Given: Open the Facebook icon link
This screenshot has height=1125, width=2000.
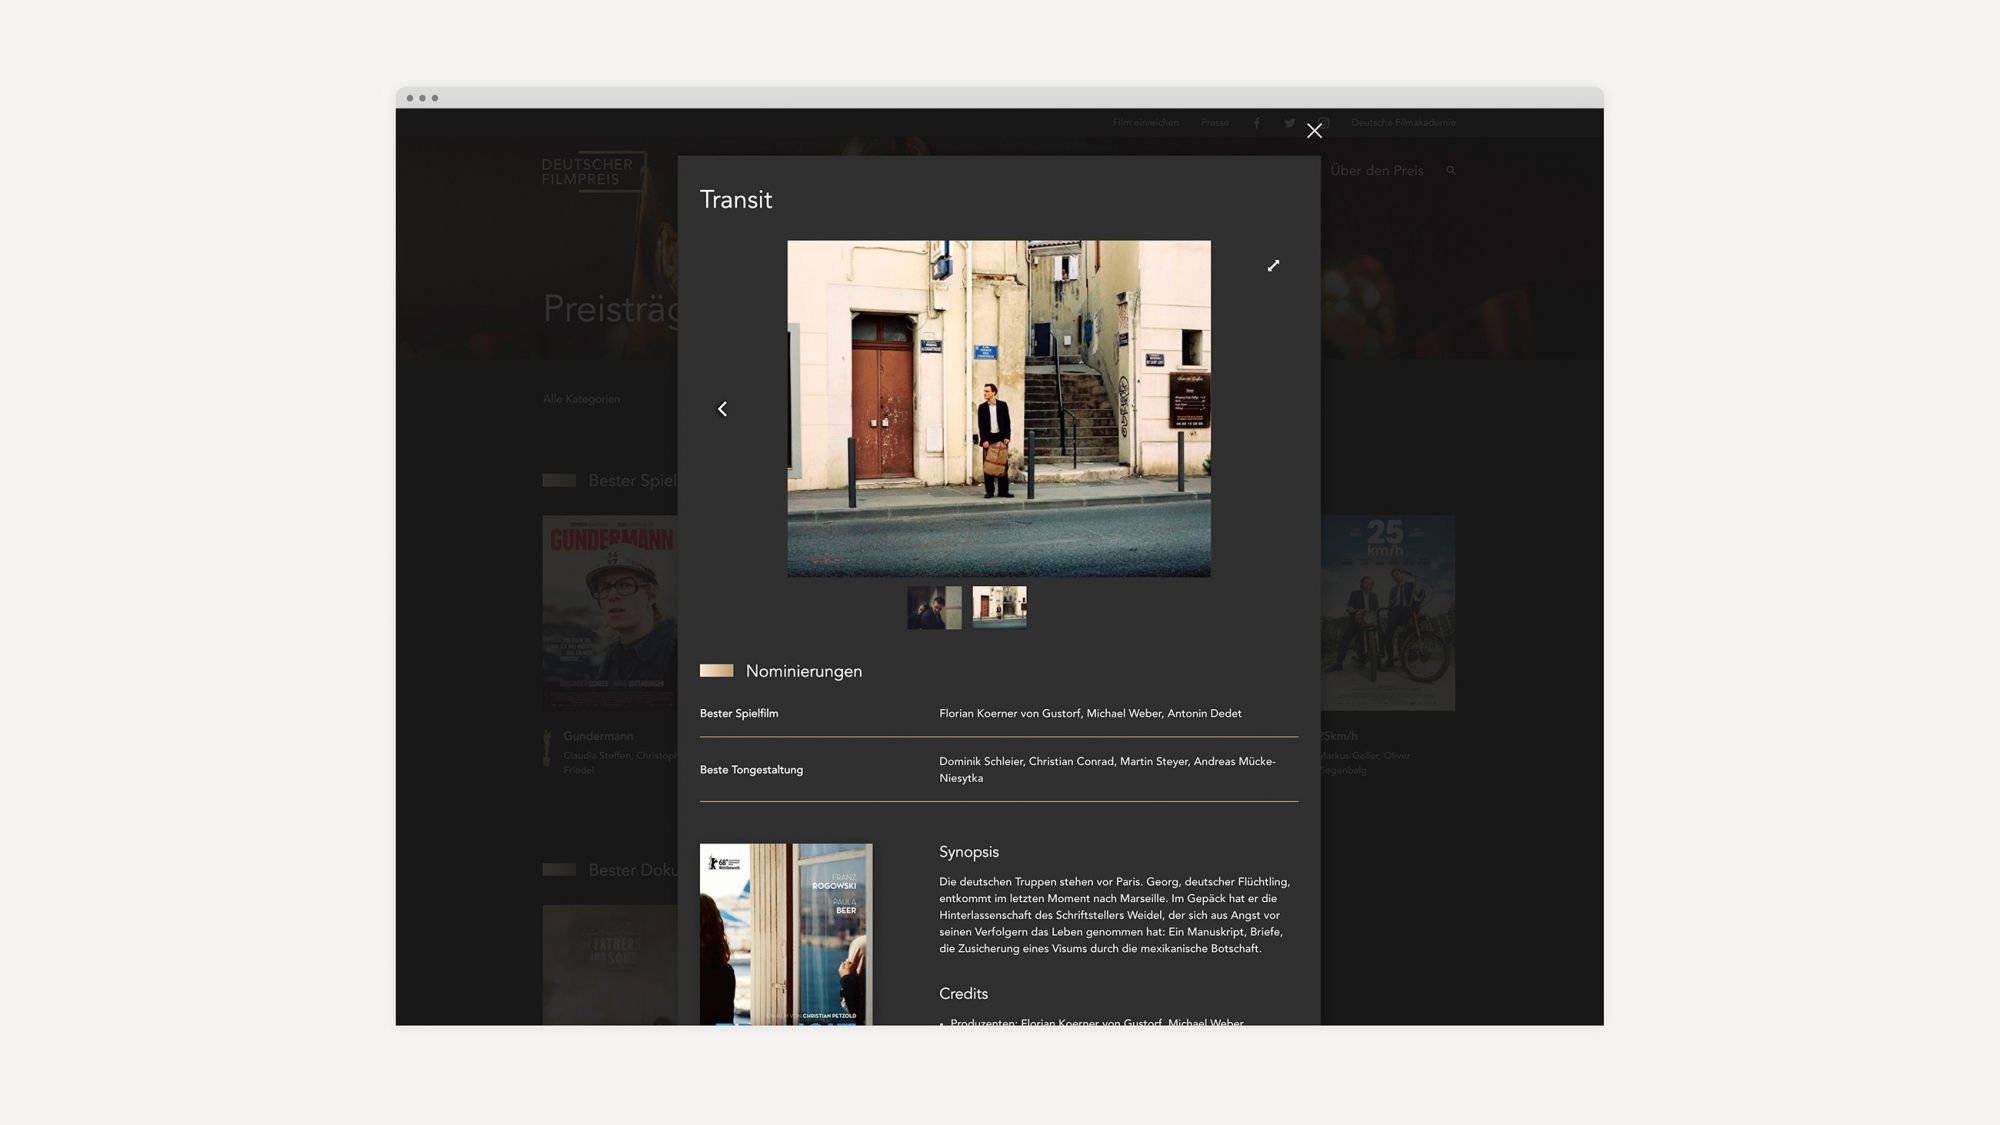Looking at the screenshot, I should pyautogui.click(x=1256, y=123).
